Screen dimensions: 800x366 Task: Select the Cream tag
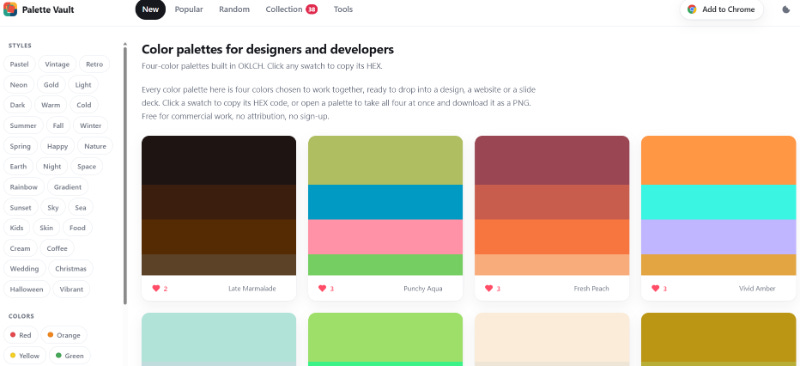click(x=20, y=248)
